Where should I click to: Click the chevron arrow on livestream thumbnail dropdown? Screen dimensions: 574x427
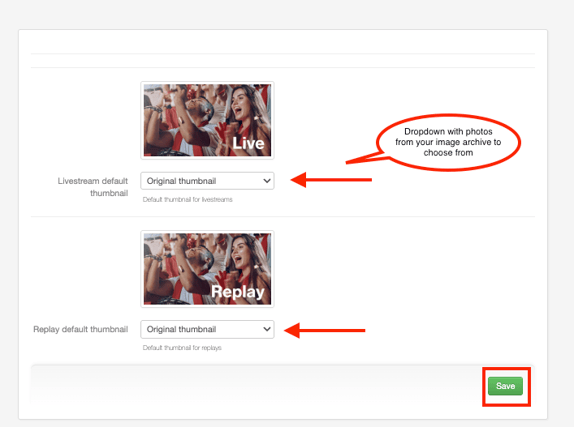(x=267, y=181)
